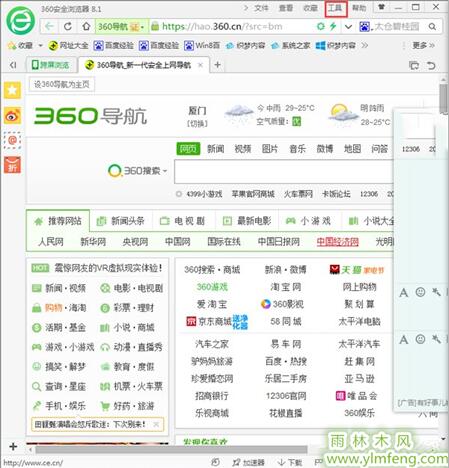This screenshot has width=449, height=468.
Task: Expand the address bar dropdown arrow
Action: [348, 27]
